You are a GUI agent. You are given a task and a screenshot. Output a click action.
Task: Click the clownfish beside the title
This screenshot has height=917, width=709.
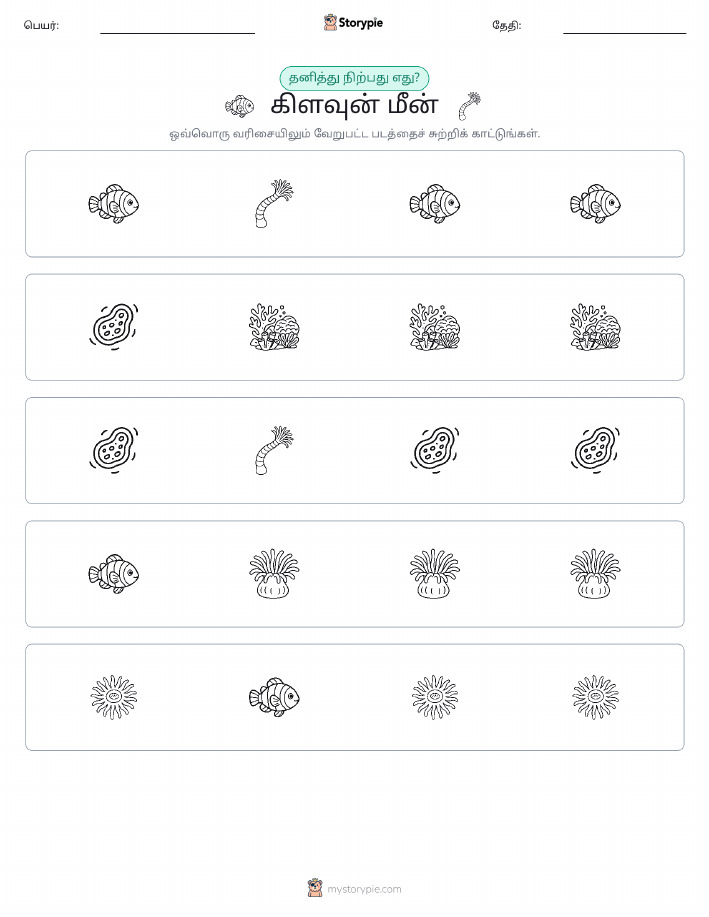tap(240, 106)
